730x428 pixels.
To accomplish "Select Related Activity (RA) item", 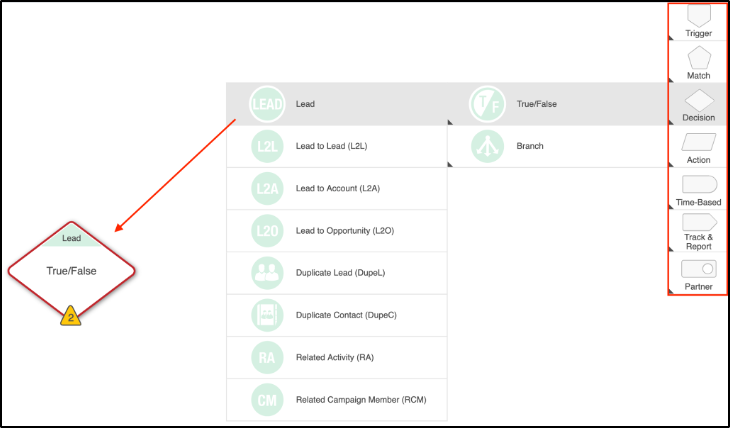I will pyautogui.click(x=336, y=358).
